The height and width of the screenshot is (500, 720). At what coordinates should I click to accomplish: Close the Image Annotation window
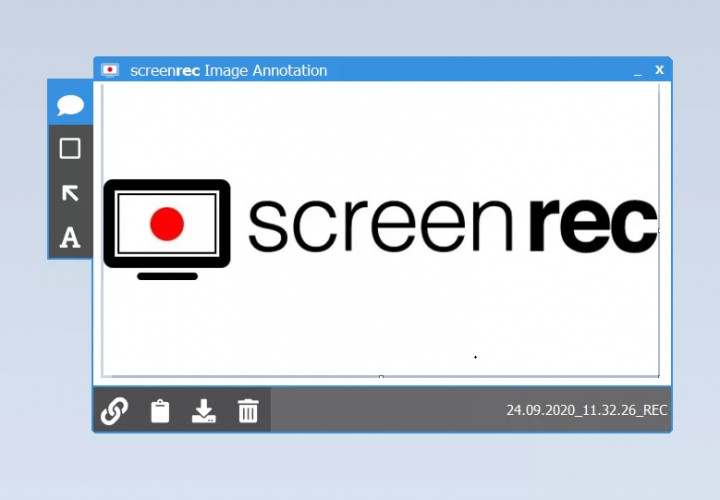point(659,70)
